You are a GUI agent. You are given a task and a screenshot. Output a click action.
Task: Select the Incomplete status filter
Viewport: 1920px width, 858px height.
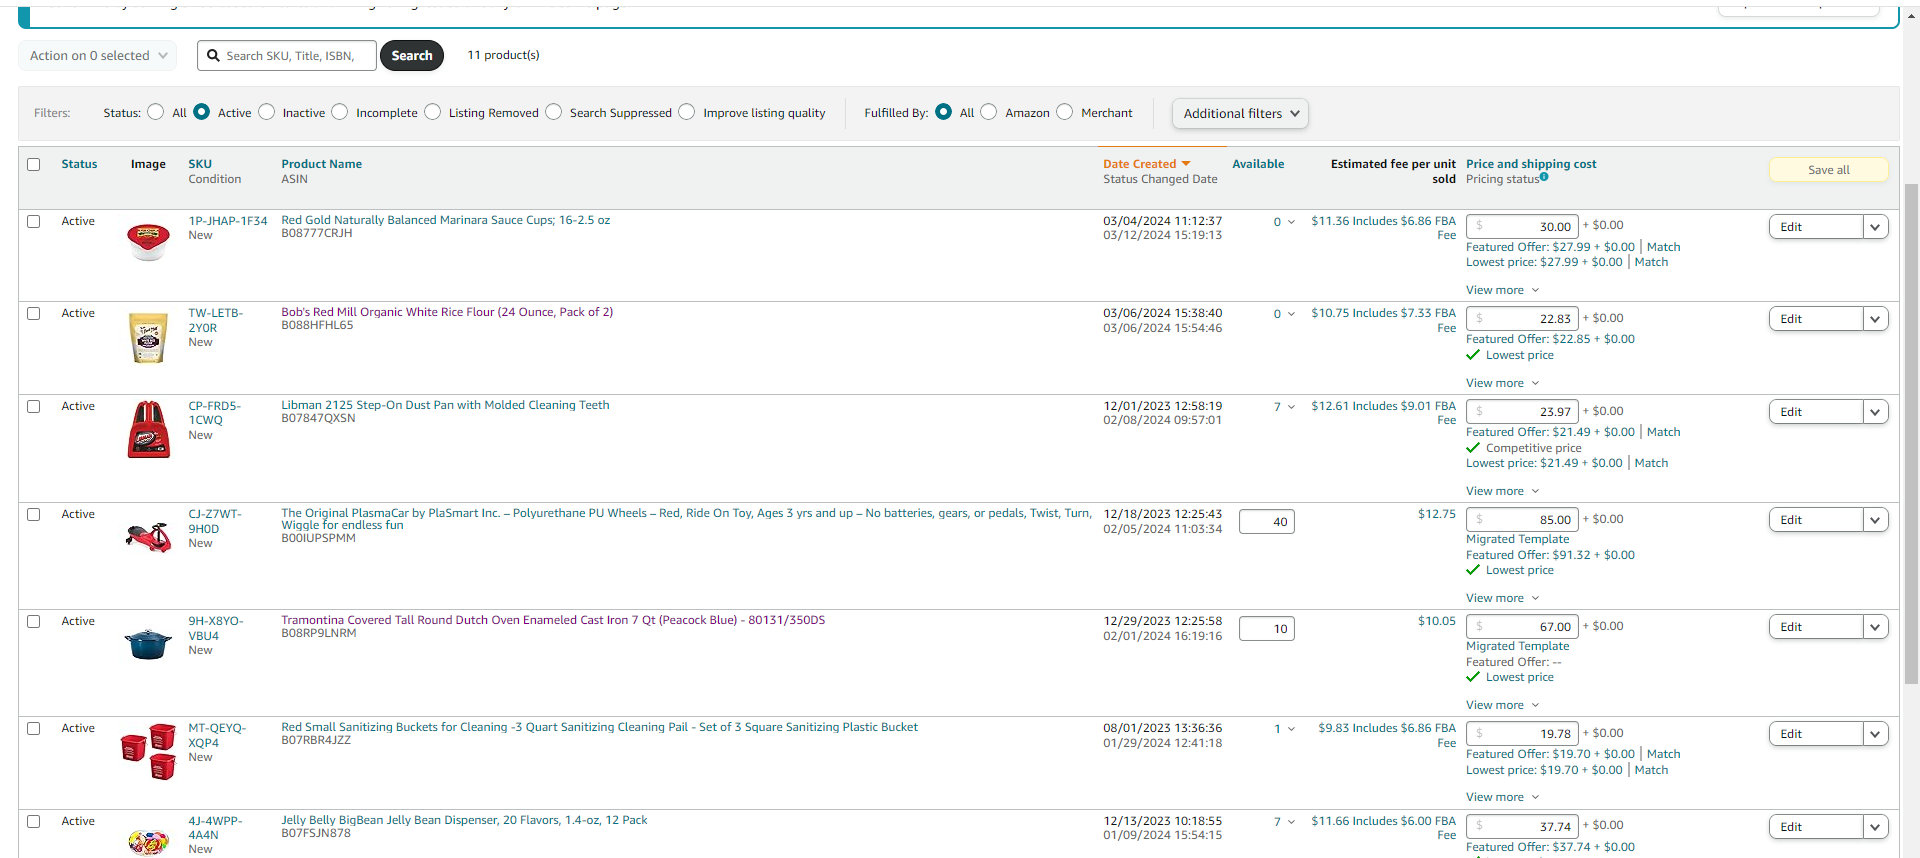click(340, 112)
